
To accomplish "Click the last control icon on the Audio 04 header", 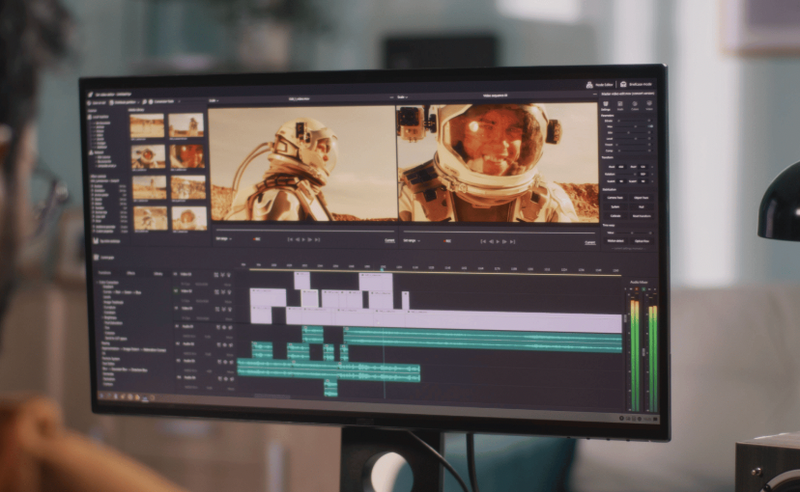I will click(x=232, y=379).
